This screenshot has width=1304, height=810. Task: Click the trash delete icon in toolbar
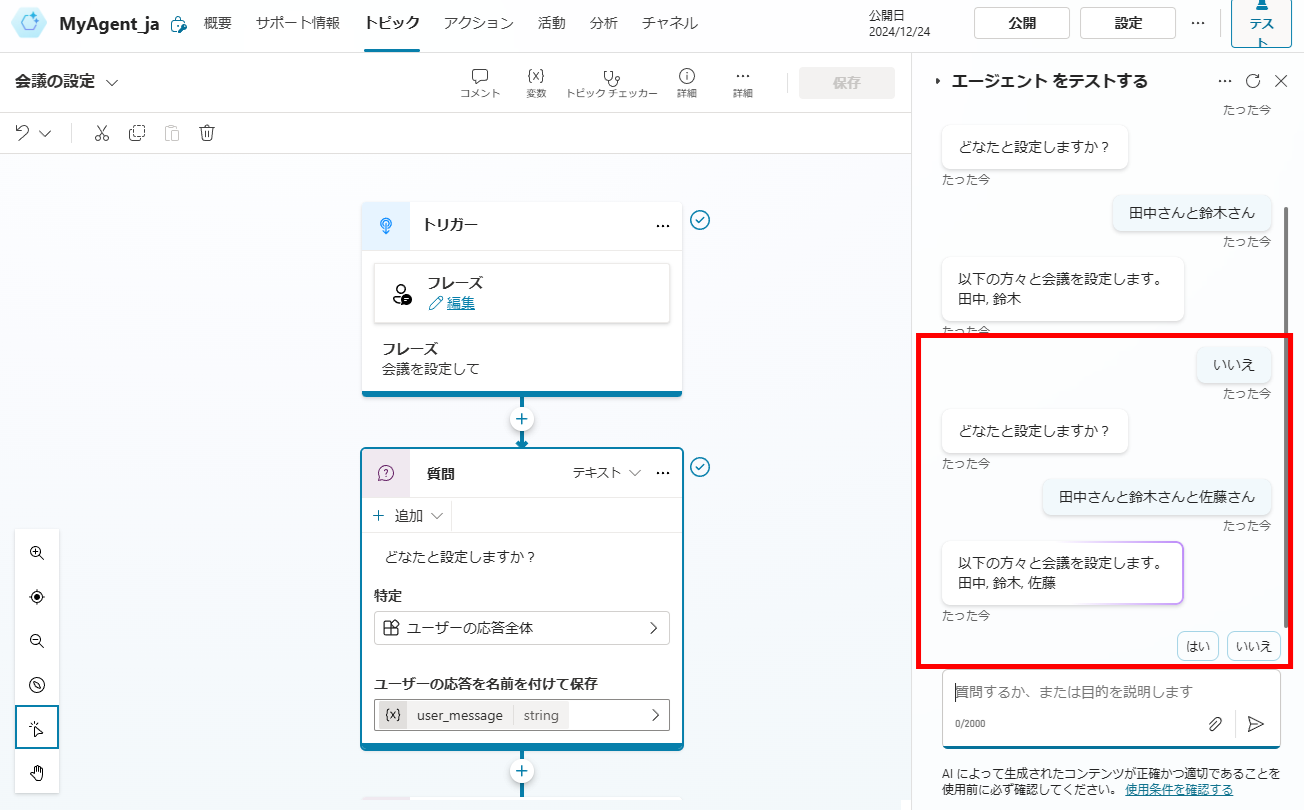pos(207,133)
